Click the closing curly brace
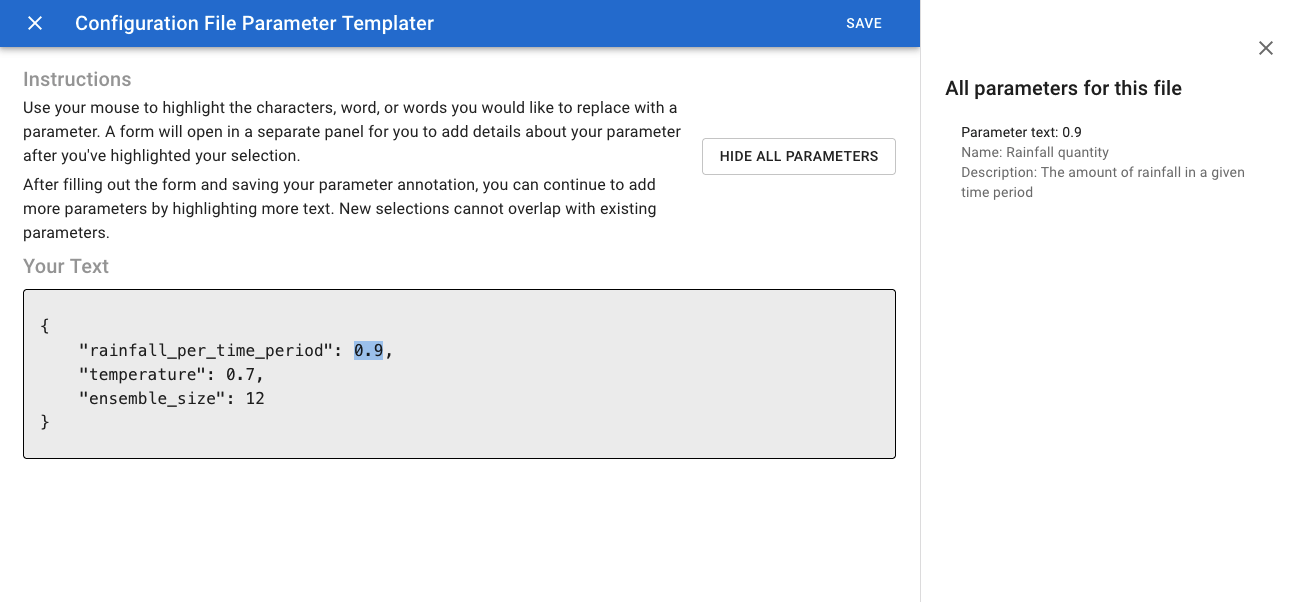Viewport: 1313px width, 602px height. (x=45, y=422)
